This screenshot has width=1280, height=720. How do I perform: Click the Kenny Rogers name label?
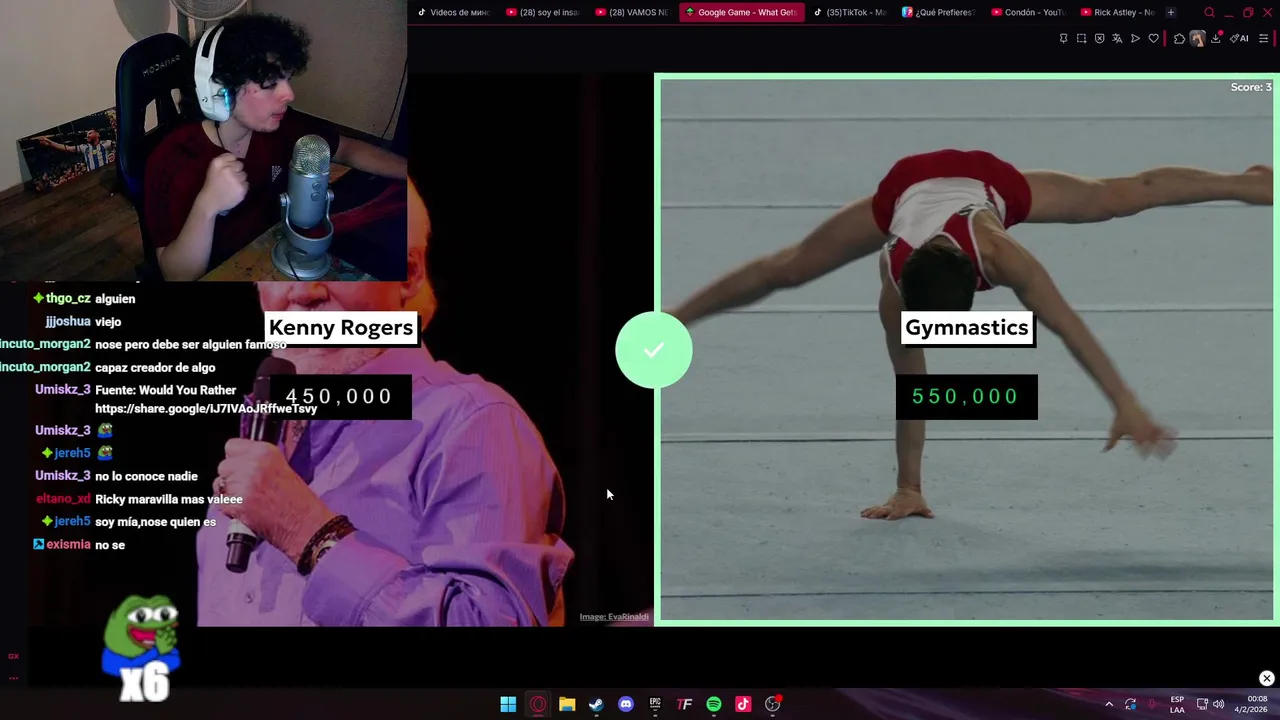click(341, 327)
